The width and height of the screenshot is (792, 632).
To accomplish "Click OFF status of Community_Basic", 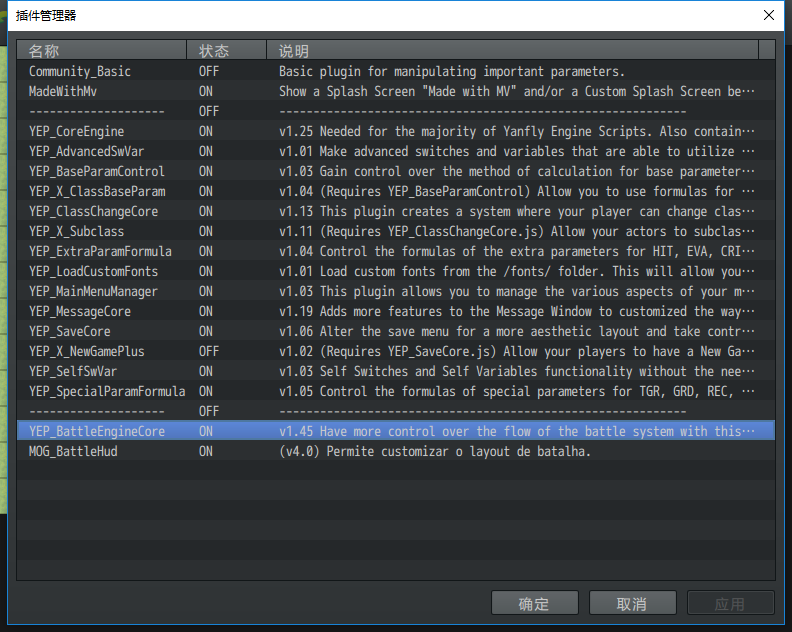I will click(209, 71).
